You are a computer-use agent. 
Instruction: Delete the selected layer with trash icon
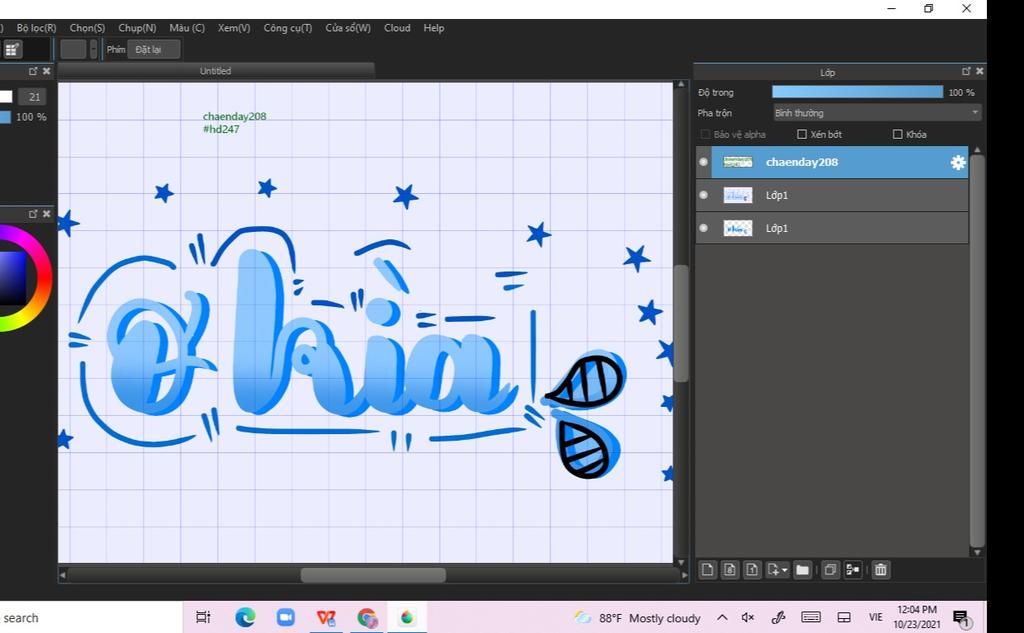click(x=880, y=570)
